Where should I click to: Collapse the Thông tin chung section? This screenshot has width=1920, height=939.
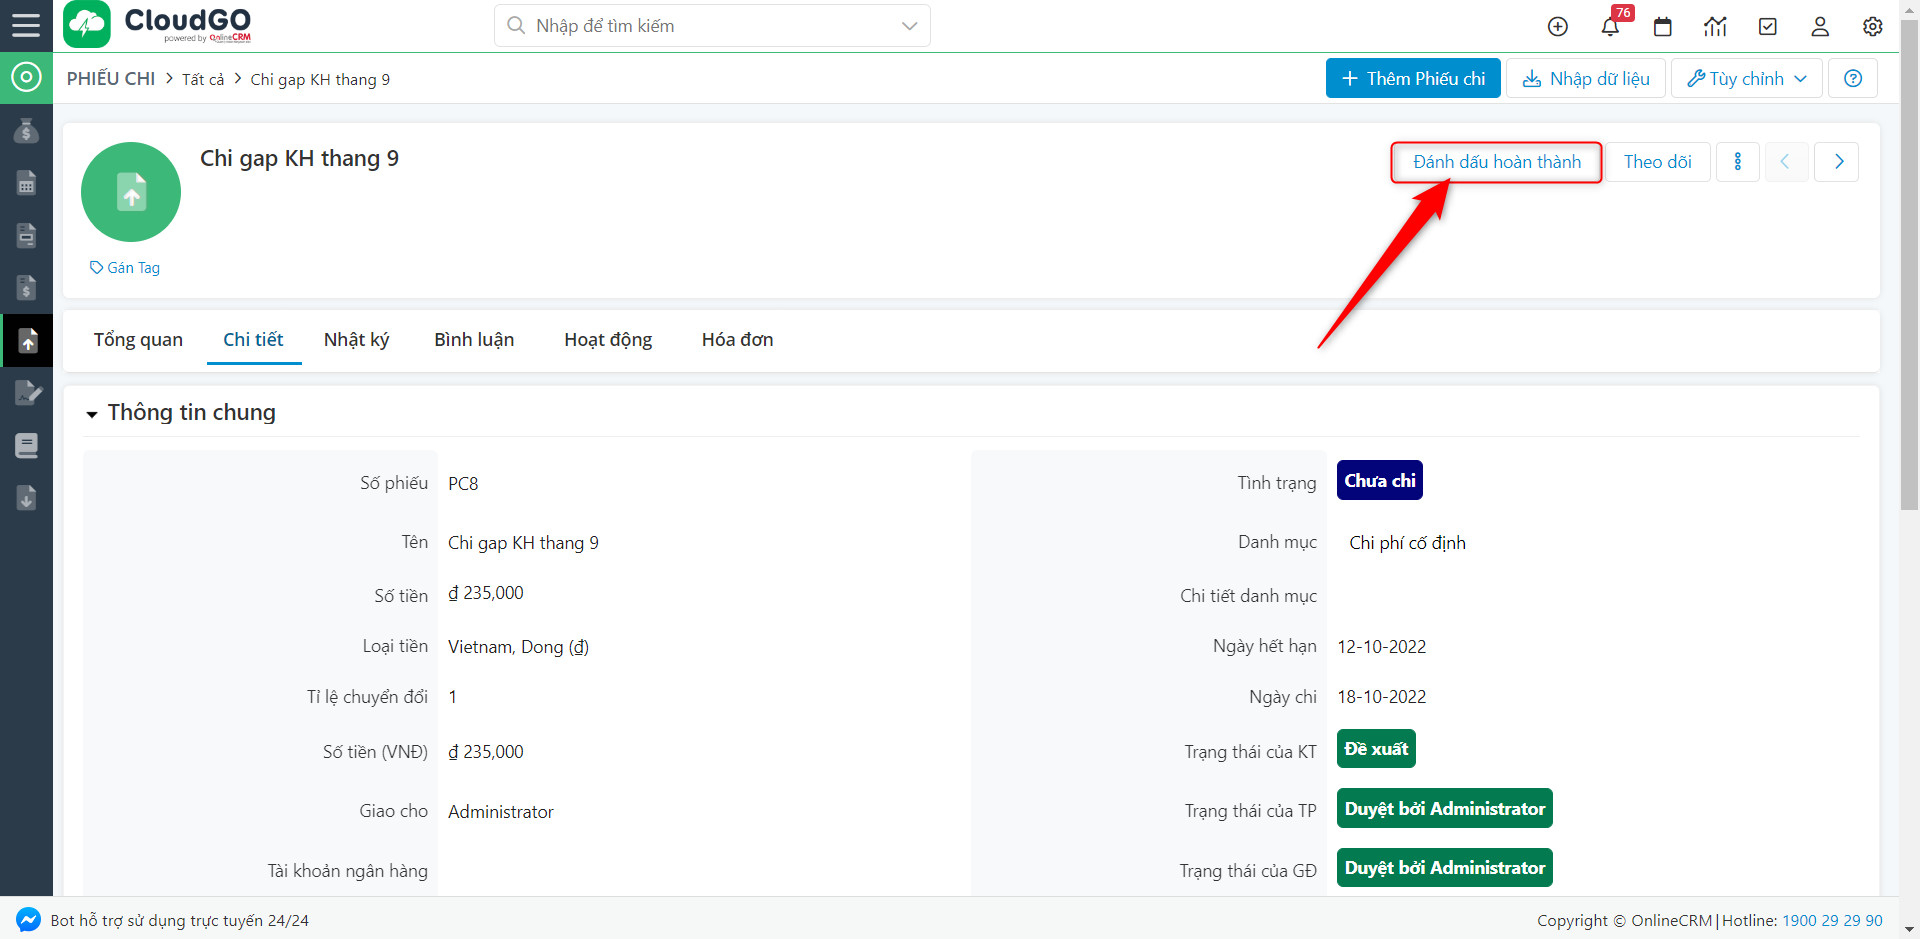92,413
